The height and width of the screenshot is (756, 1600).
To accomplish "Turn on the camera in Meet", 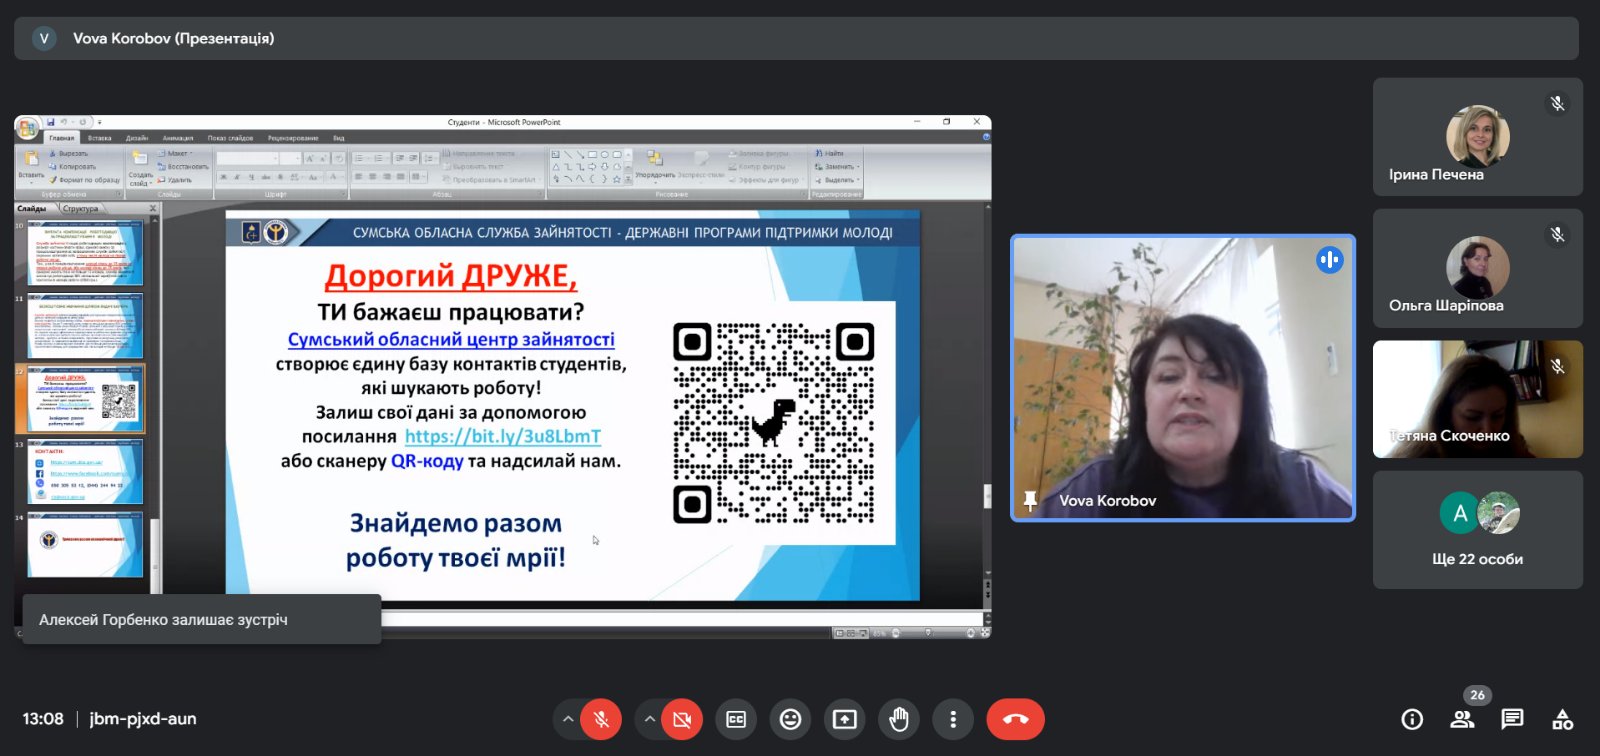I will [x=682, y=719].
